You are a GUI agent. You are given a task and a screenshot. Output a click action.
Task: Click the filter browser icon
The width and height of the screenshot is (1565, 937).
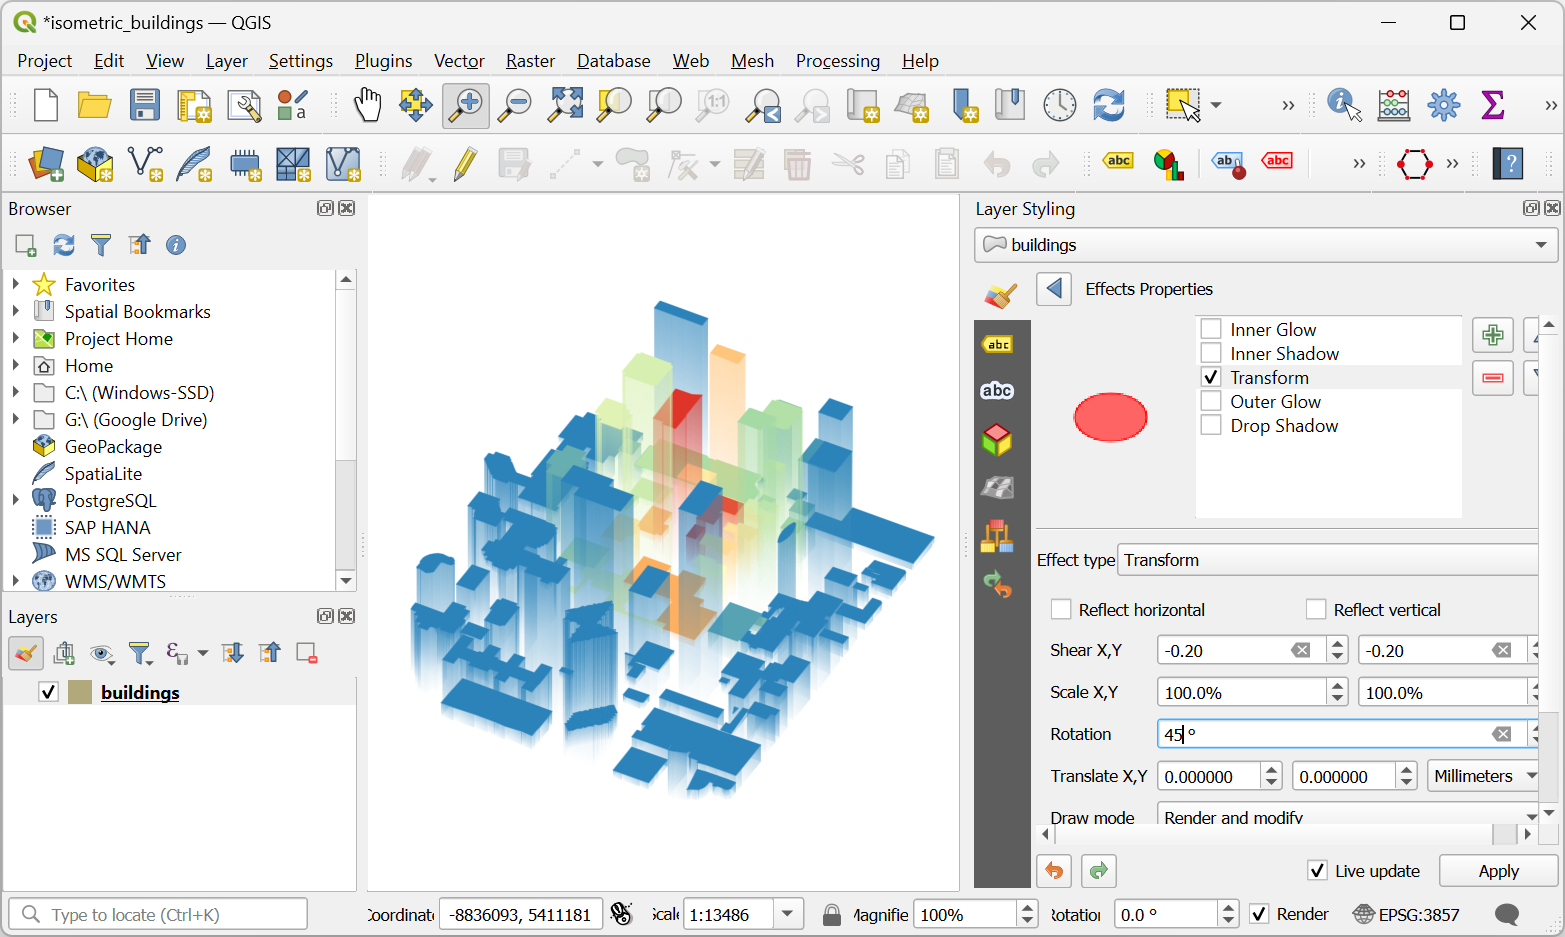101,245
